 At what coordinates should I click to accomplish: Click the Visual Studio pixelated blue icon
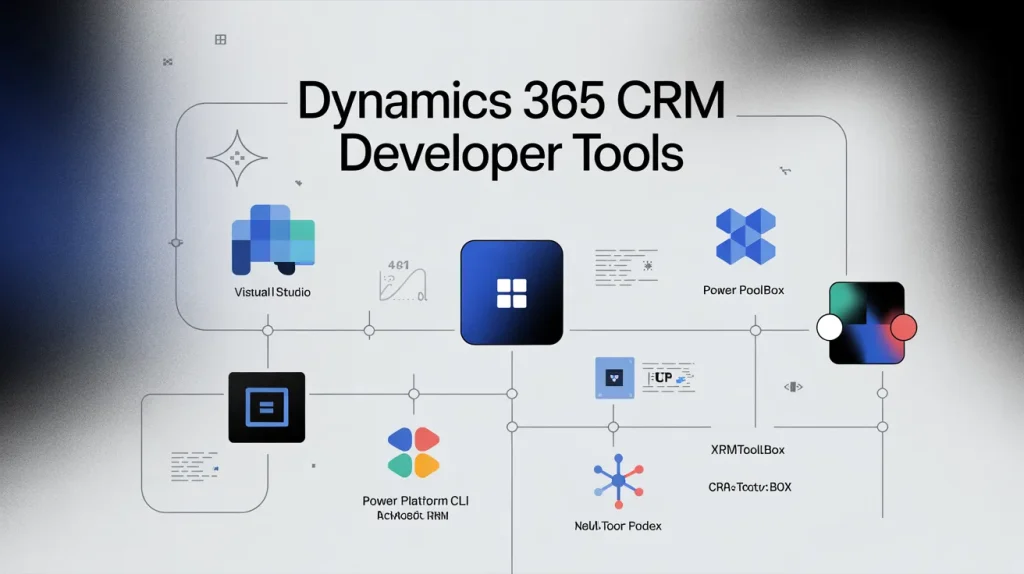[x=273, y=240]
